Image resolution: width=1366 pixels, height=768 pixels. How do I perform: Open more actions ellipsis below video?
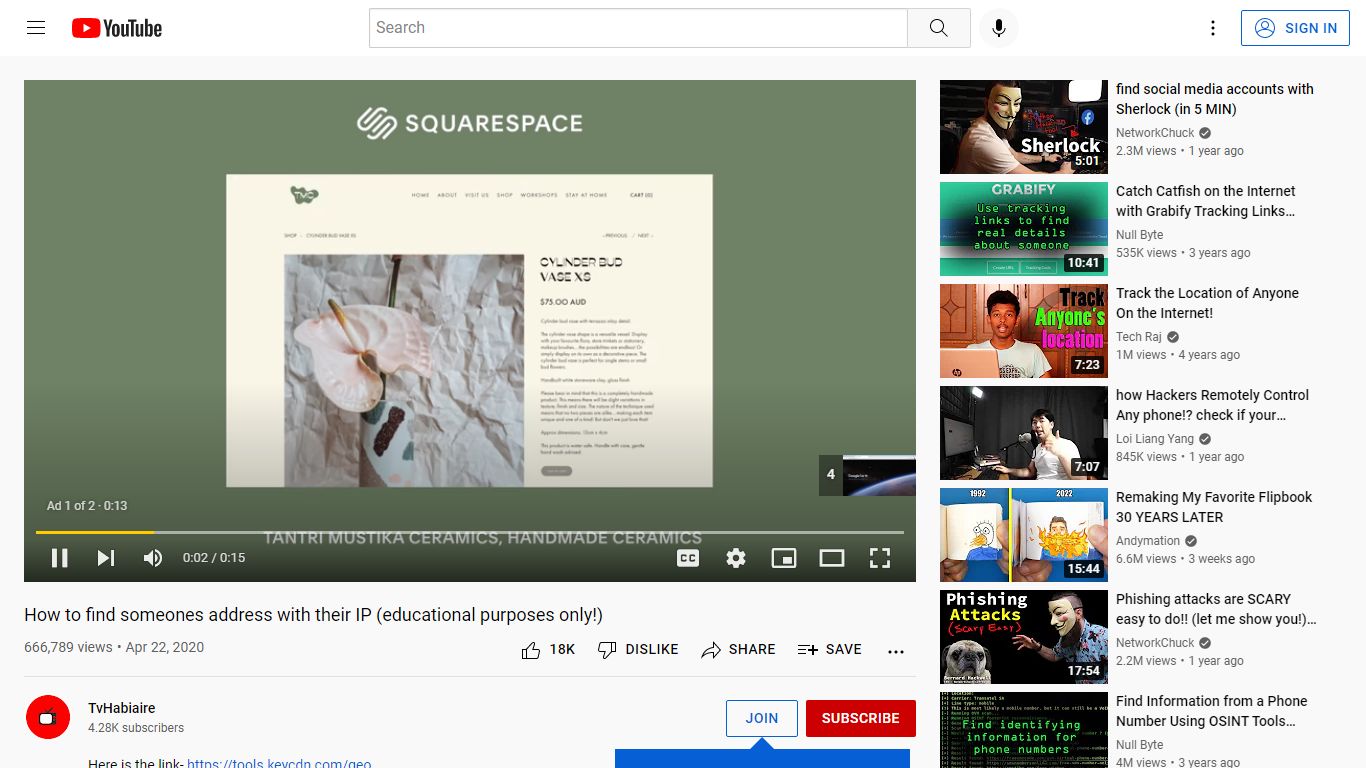coord(896,651)
